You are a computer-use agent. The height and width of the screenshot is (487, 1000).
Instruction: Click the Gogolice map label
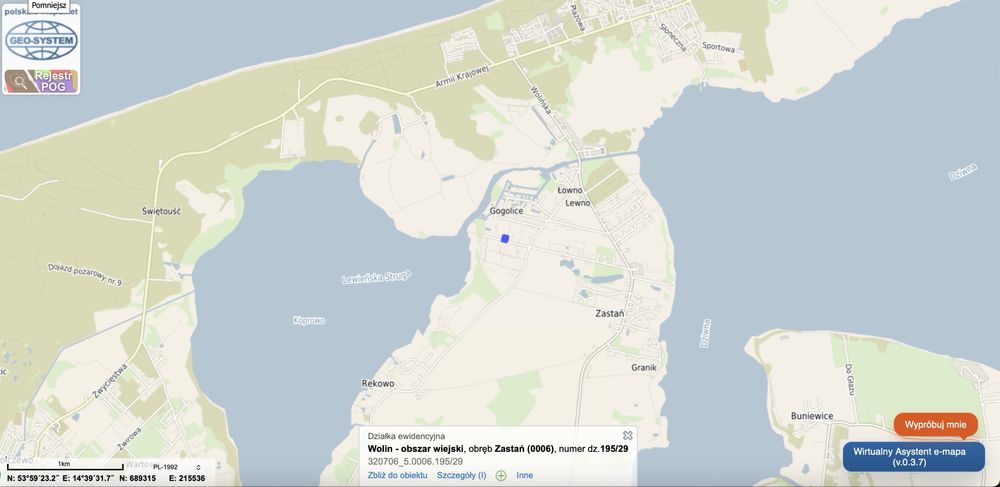coord(506,210)
